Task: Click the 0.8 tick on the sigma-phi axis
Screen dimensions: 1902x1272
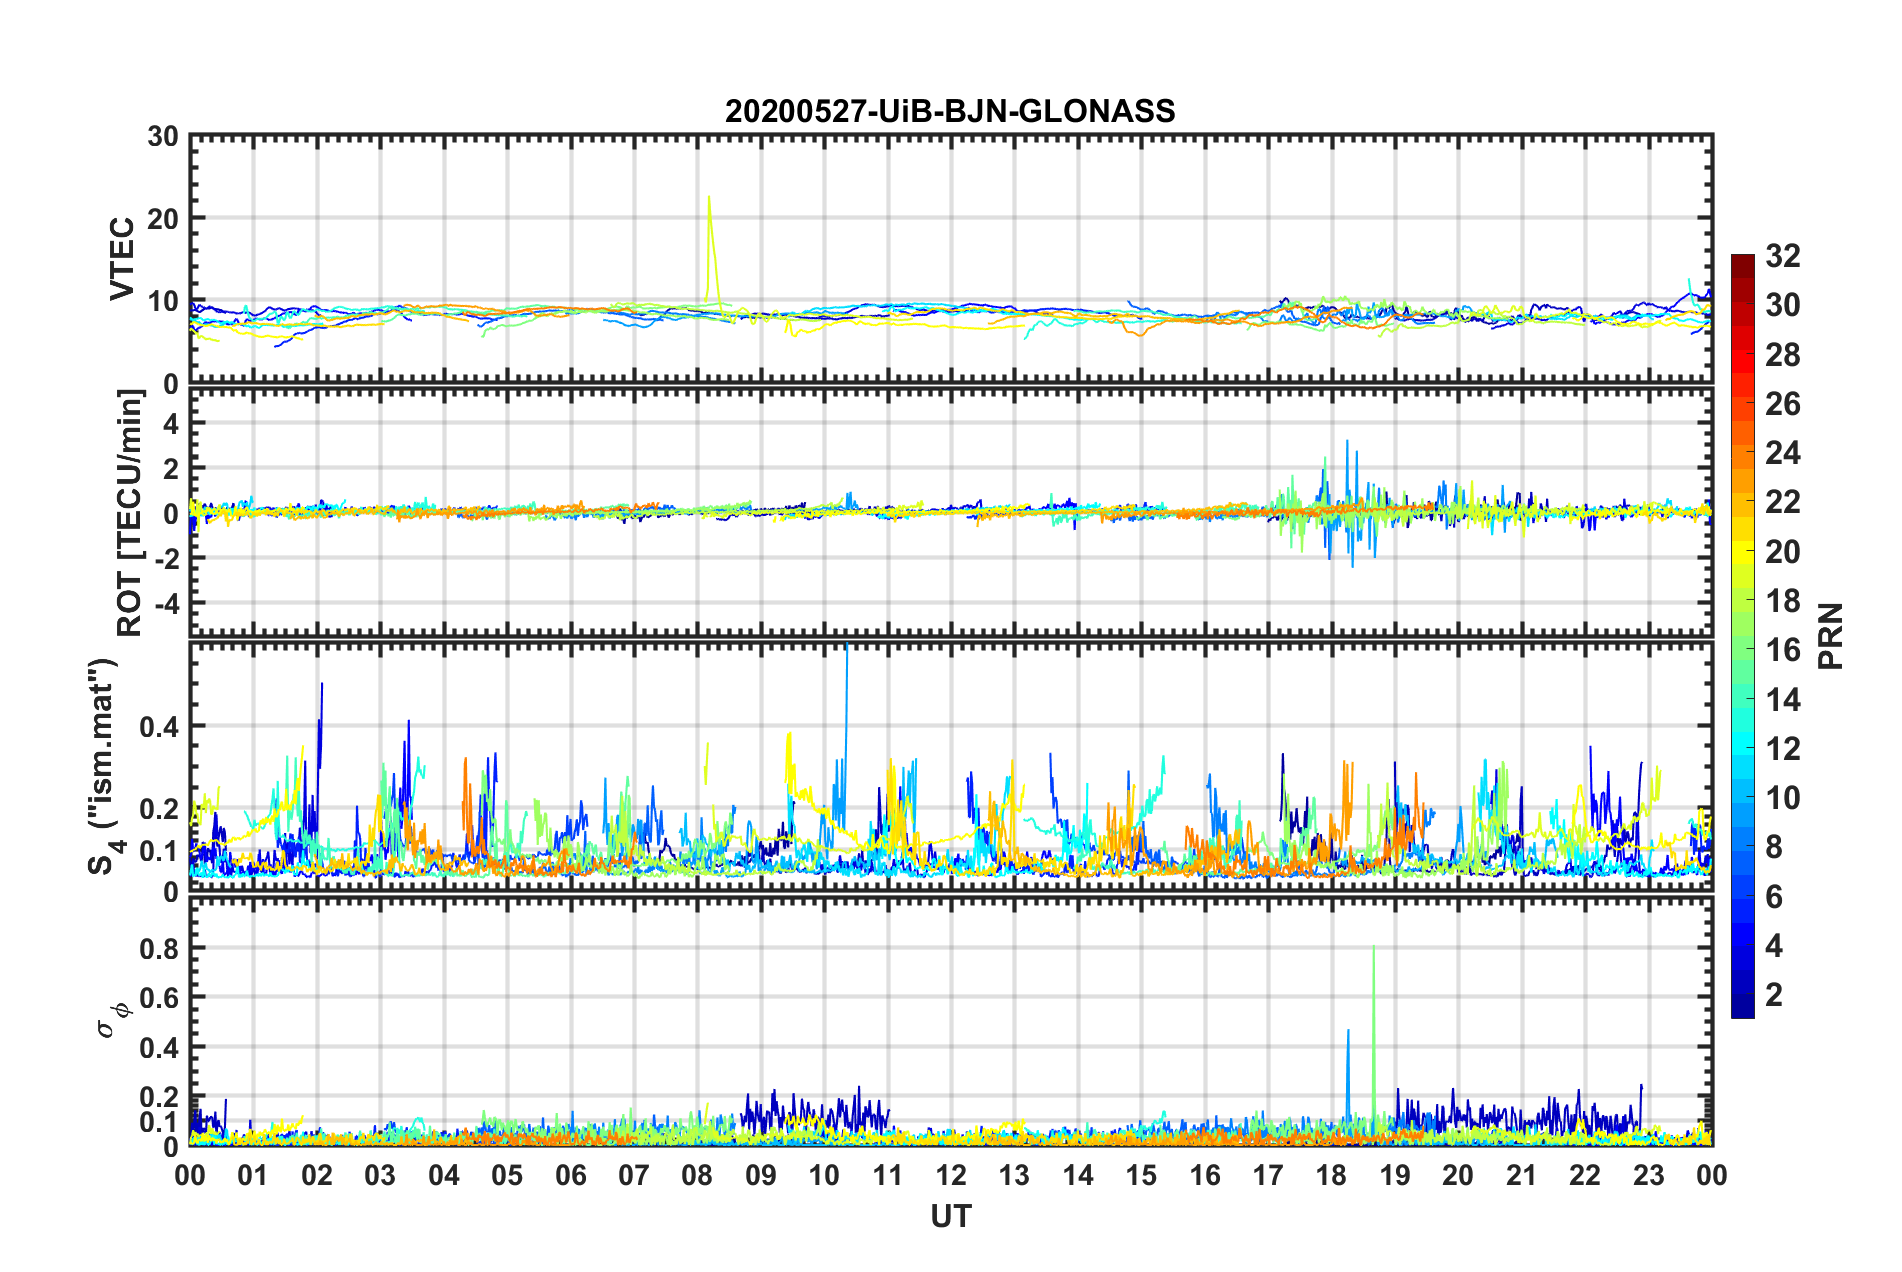Action: coord(159,949)
